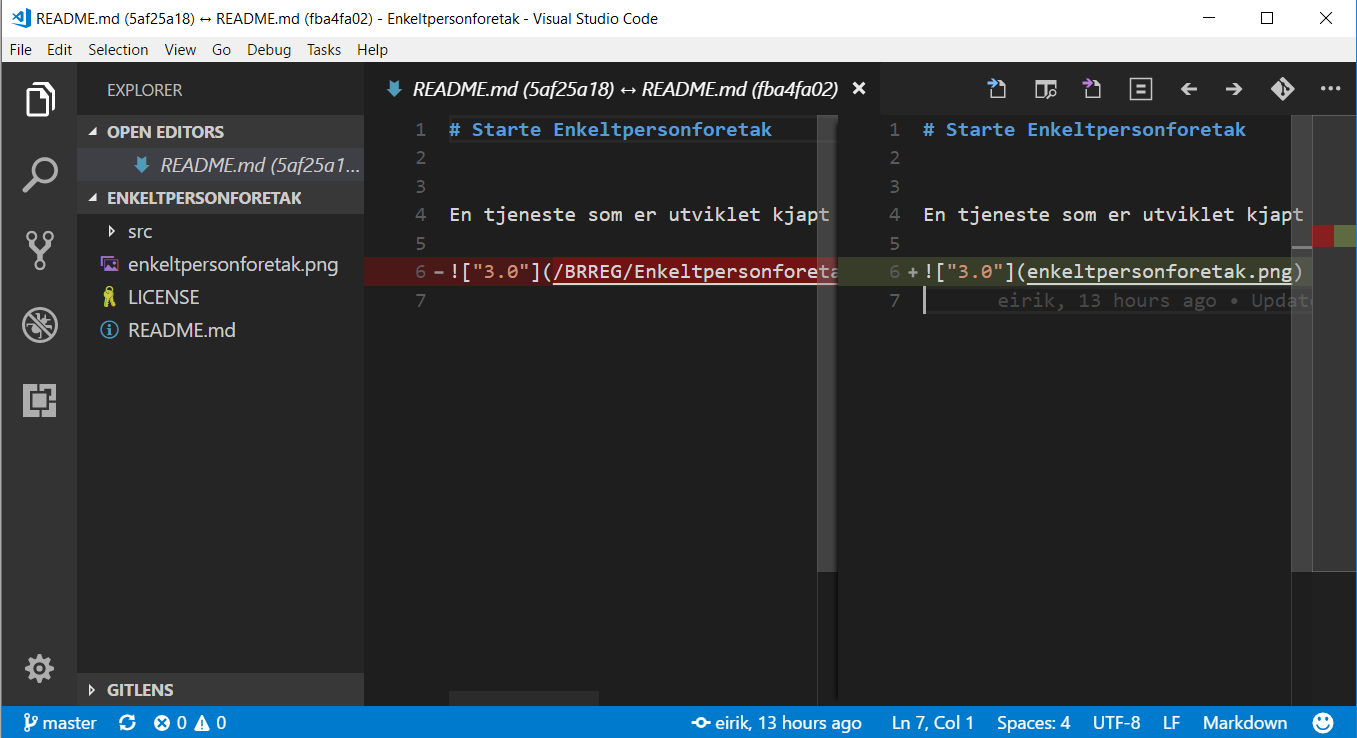Click the Ln 7, Col 1 indicator

pyautogui.click(x=932, y=723)
